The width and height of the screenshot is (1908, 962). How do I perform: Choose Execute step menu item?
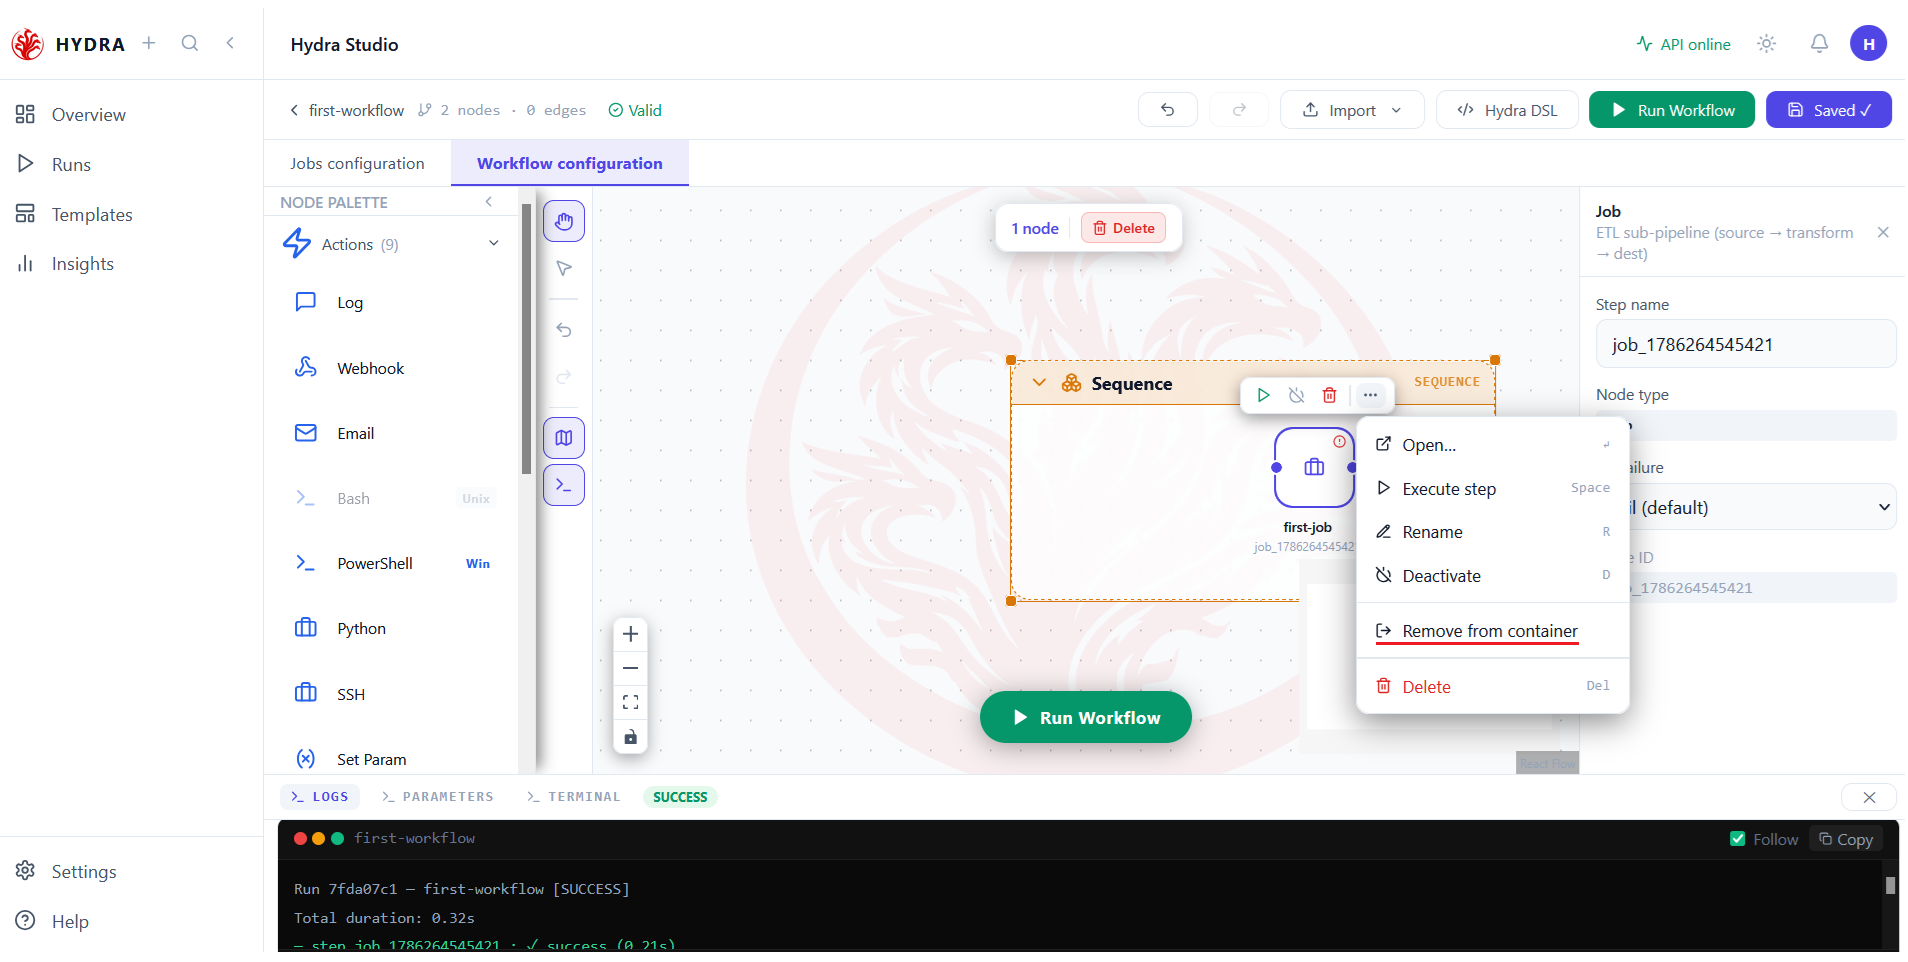click(1493, 489)
